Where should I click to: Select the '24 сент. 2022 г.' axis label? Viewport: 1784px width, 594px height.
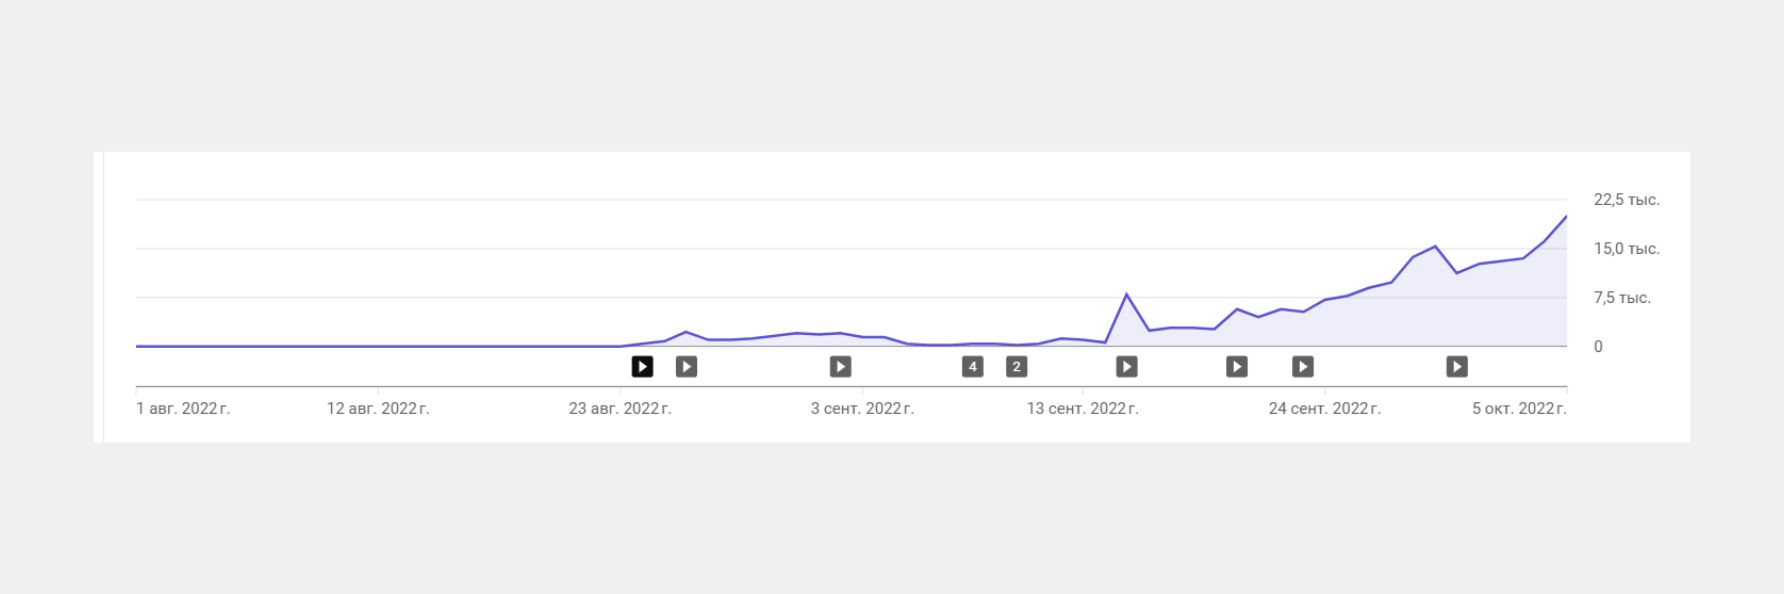[1324, 408]
